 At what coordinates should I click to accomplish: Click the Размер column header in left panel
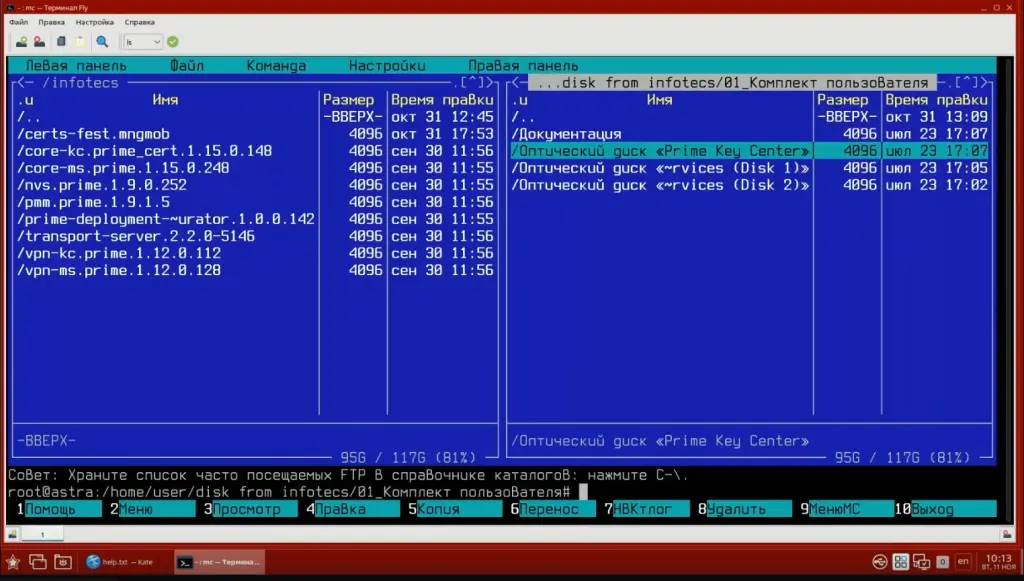pos(349,100)
